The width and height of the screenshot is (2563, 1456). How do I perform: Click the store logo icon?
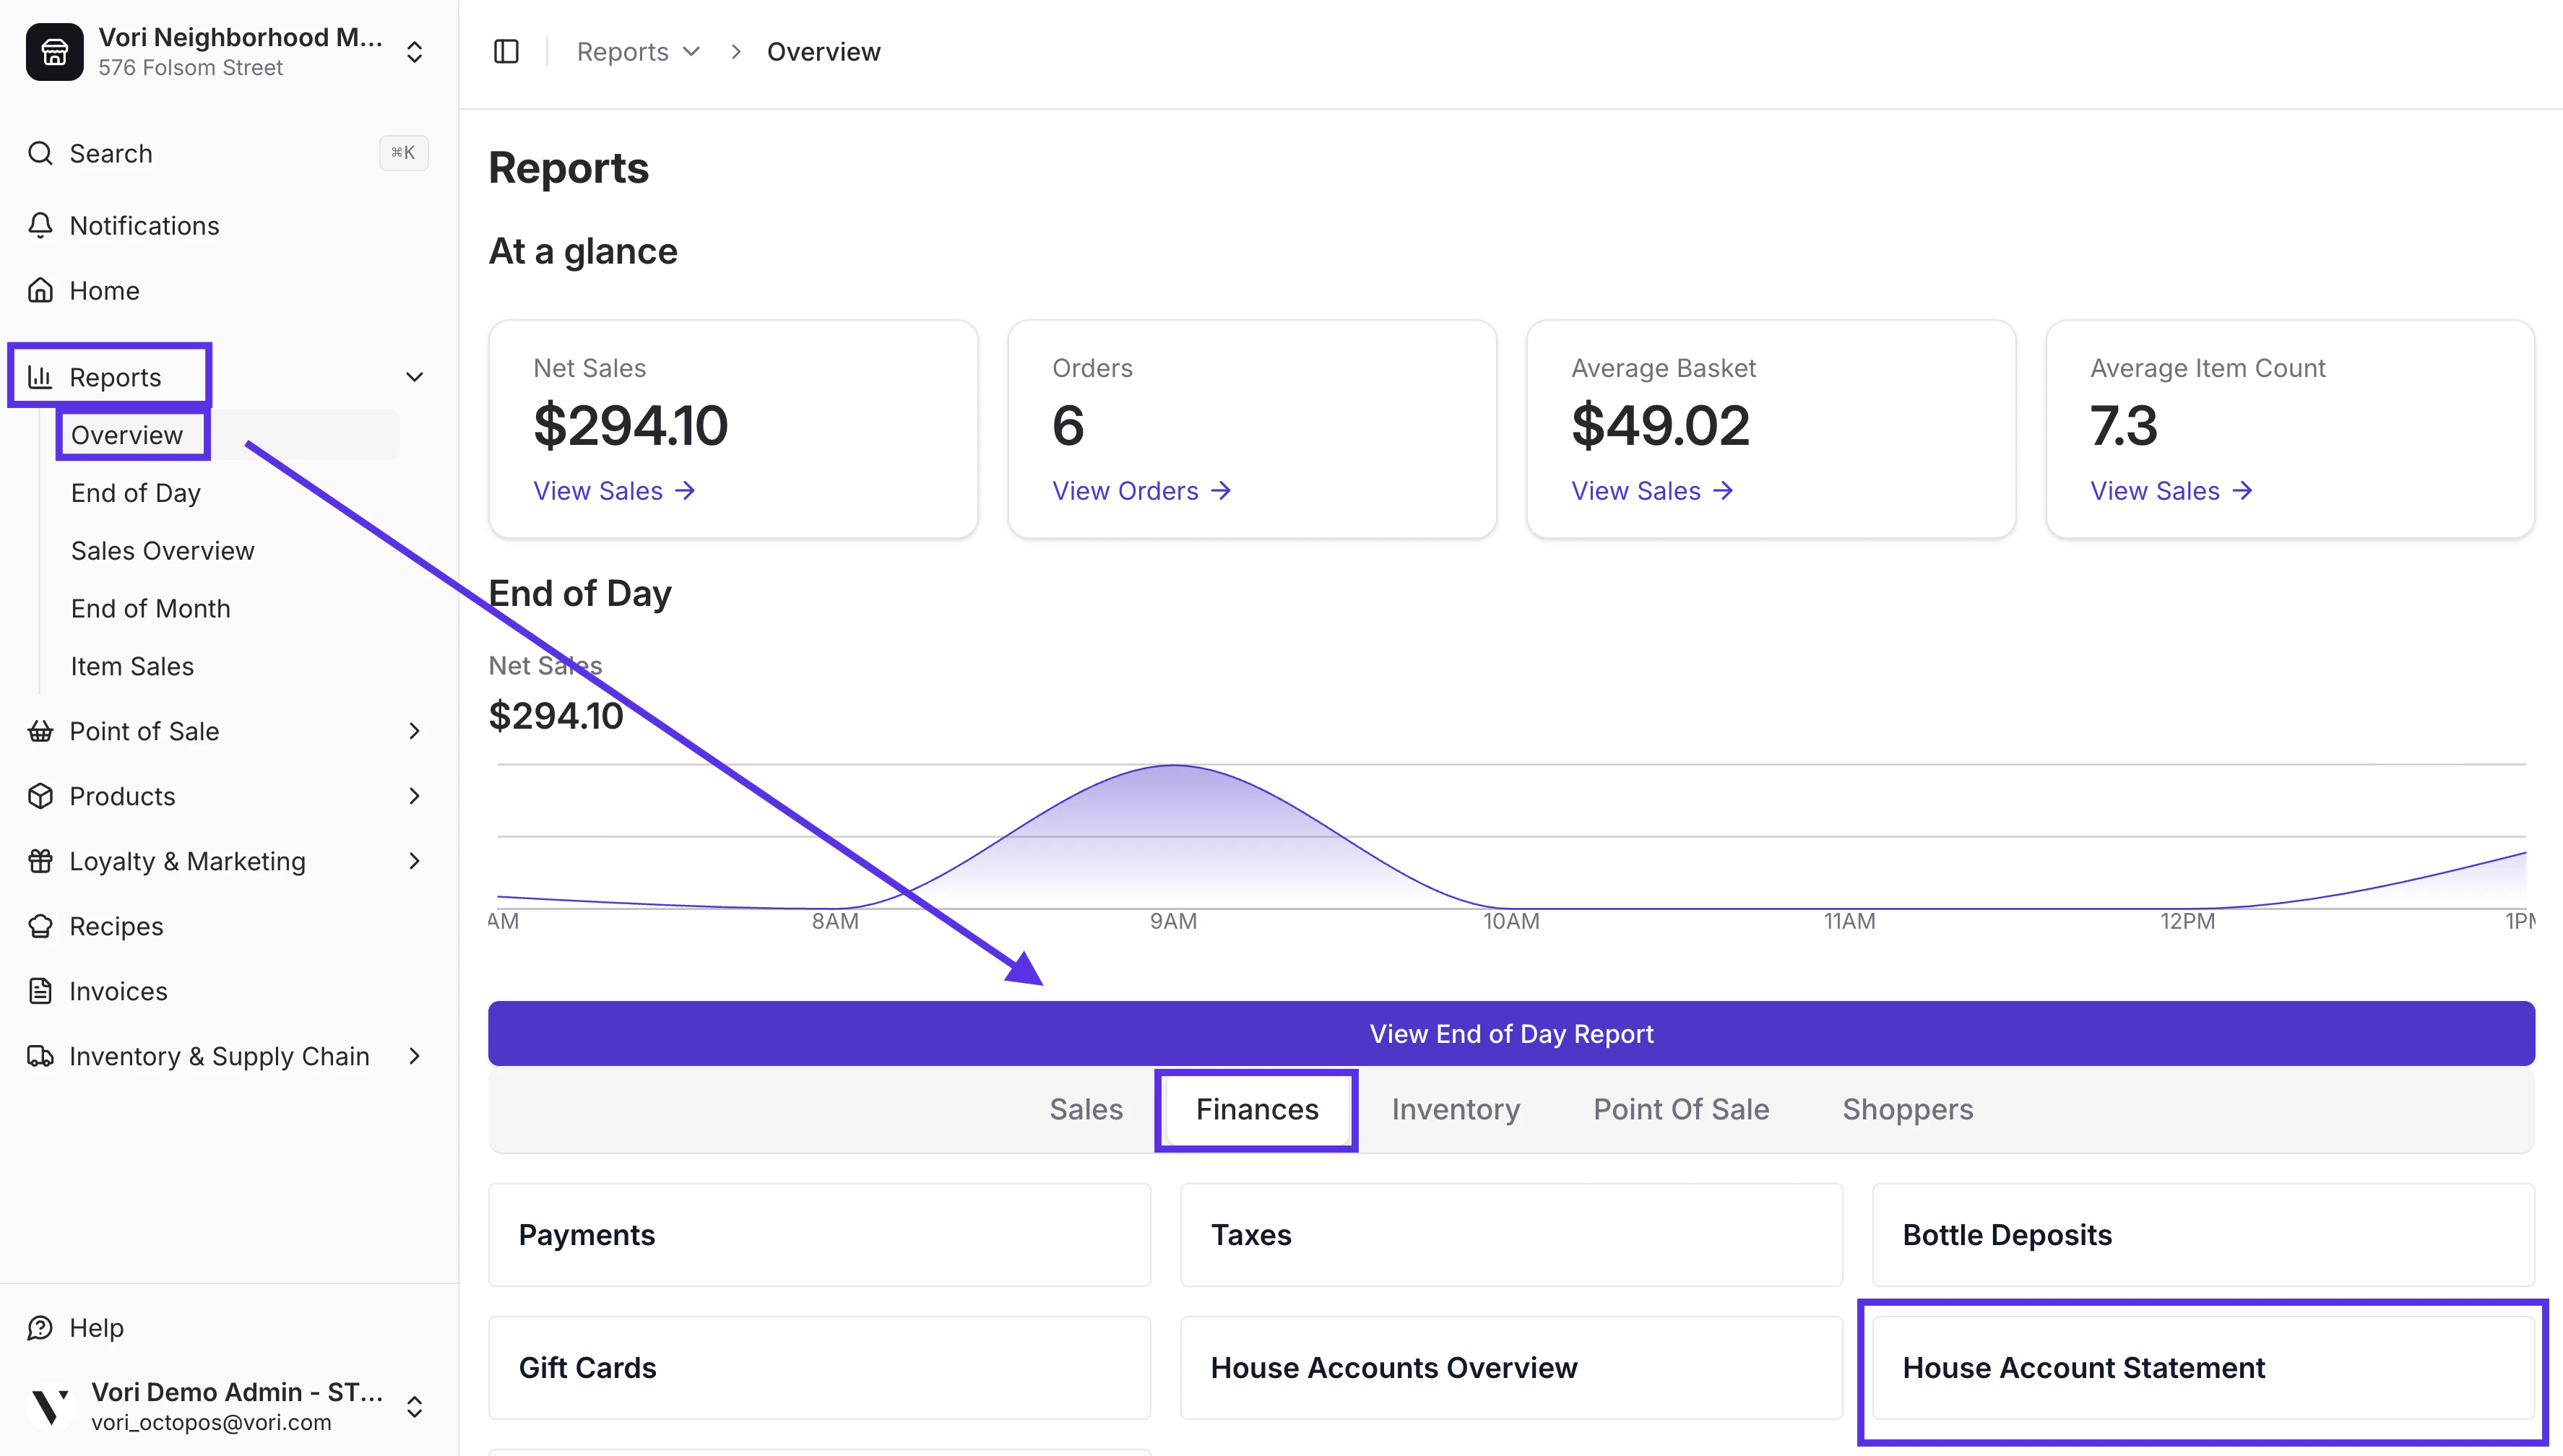coord(55,52)
